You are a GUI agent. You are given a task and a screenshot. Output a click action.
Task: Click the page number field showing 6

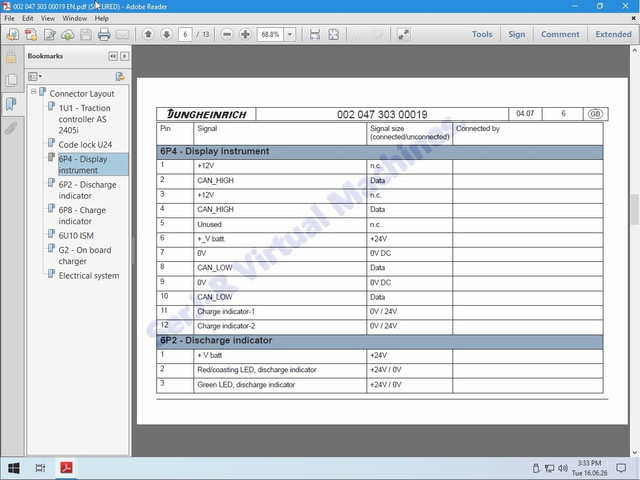pos(185,34)
